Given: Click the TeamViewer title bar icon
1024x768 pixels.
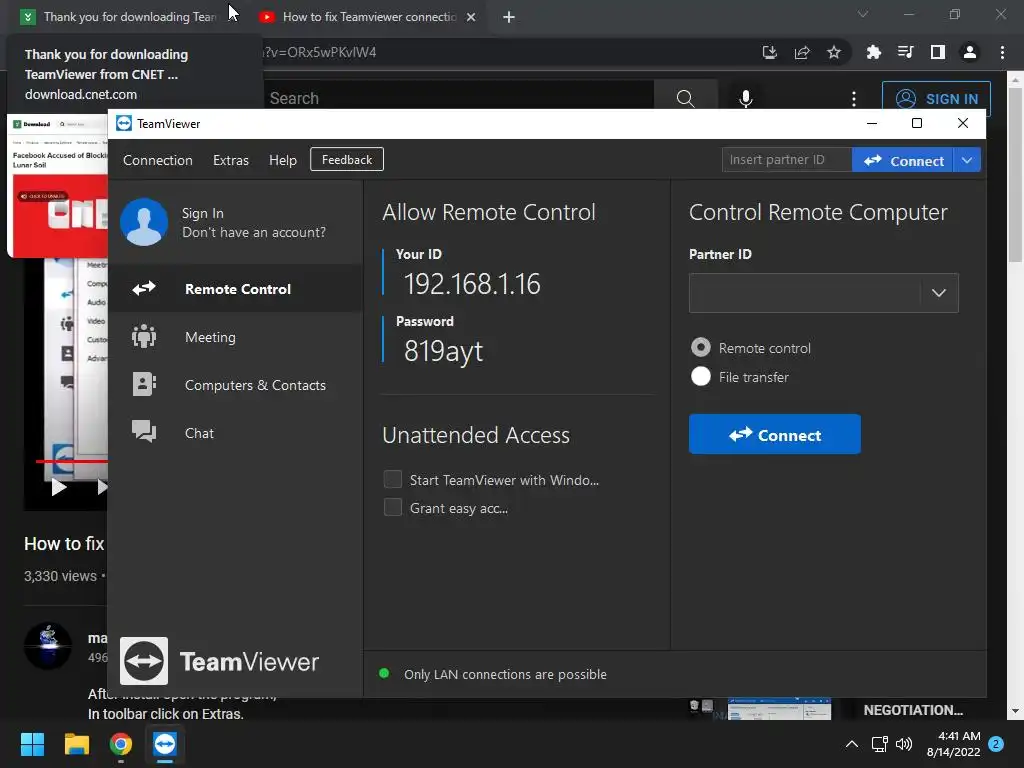Looking at the screenshot, I should (123, 123).
